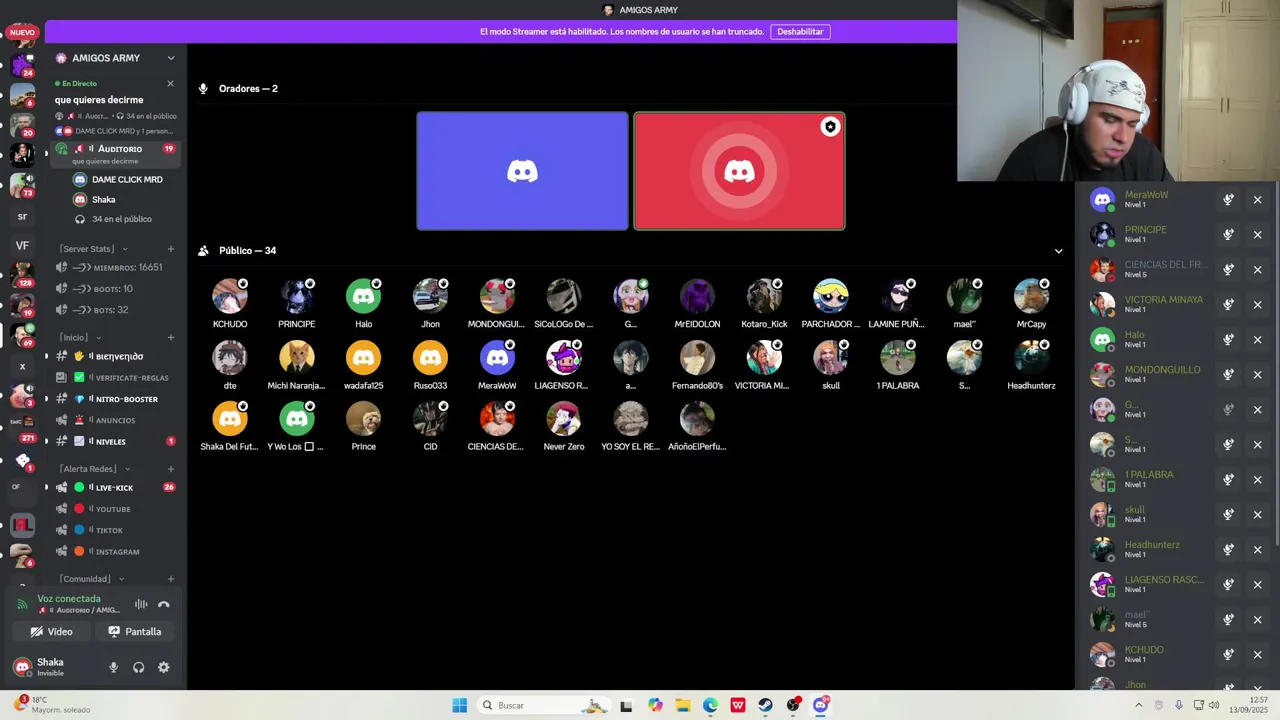Close the En Directo stage banner
Viewport: 1280px width, 720px height.
point(170,84)
